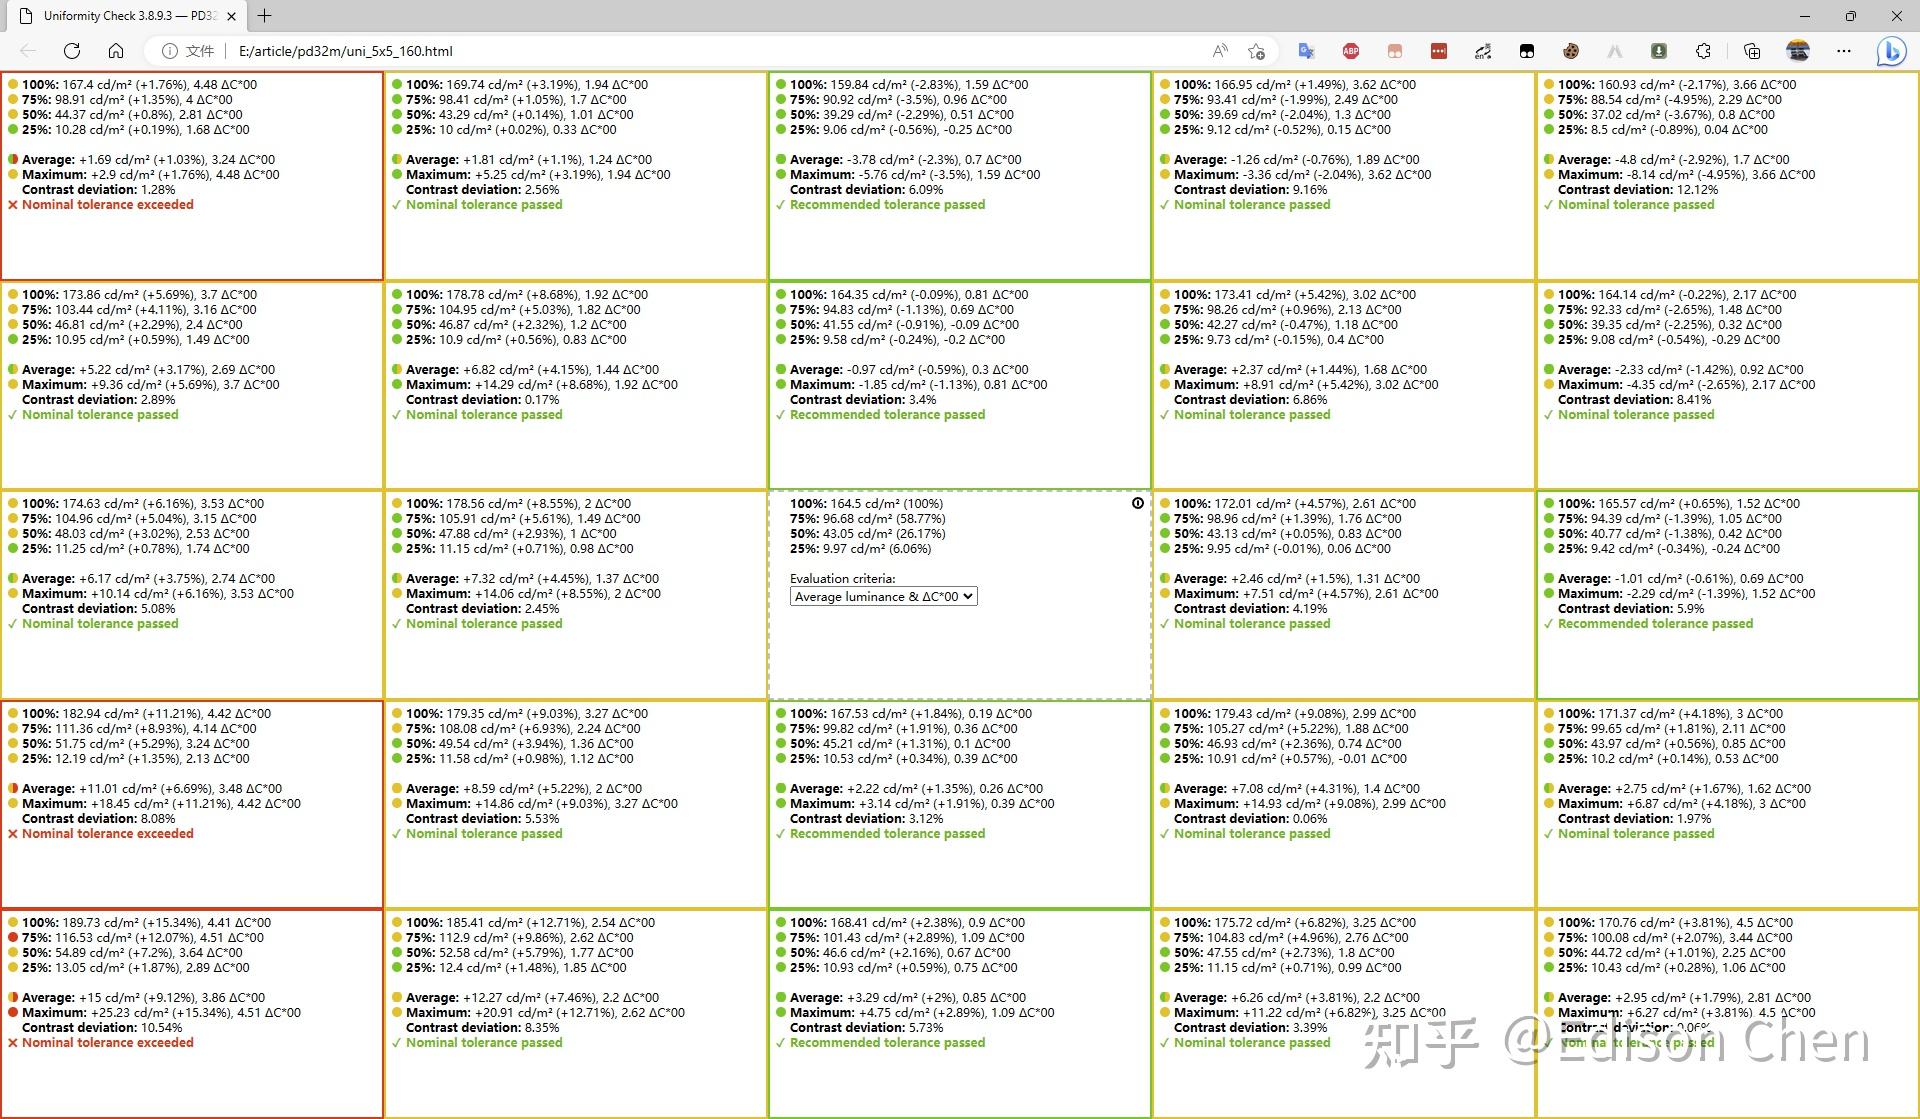The image size is (1920, 1119).
Task: Click the profile avatar picture
Action: pyautogui.click(x=1798, y=51)
